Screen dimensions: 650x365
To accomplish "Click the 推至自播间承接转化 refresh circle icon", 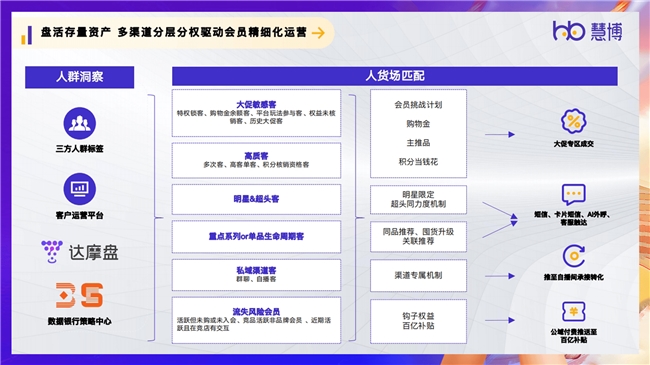I will (574, 256).
